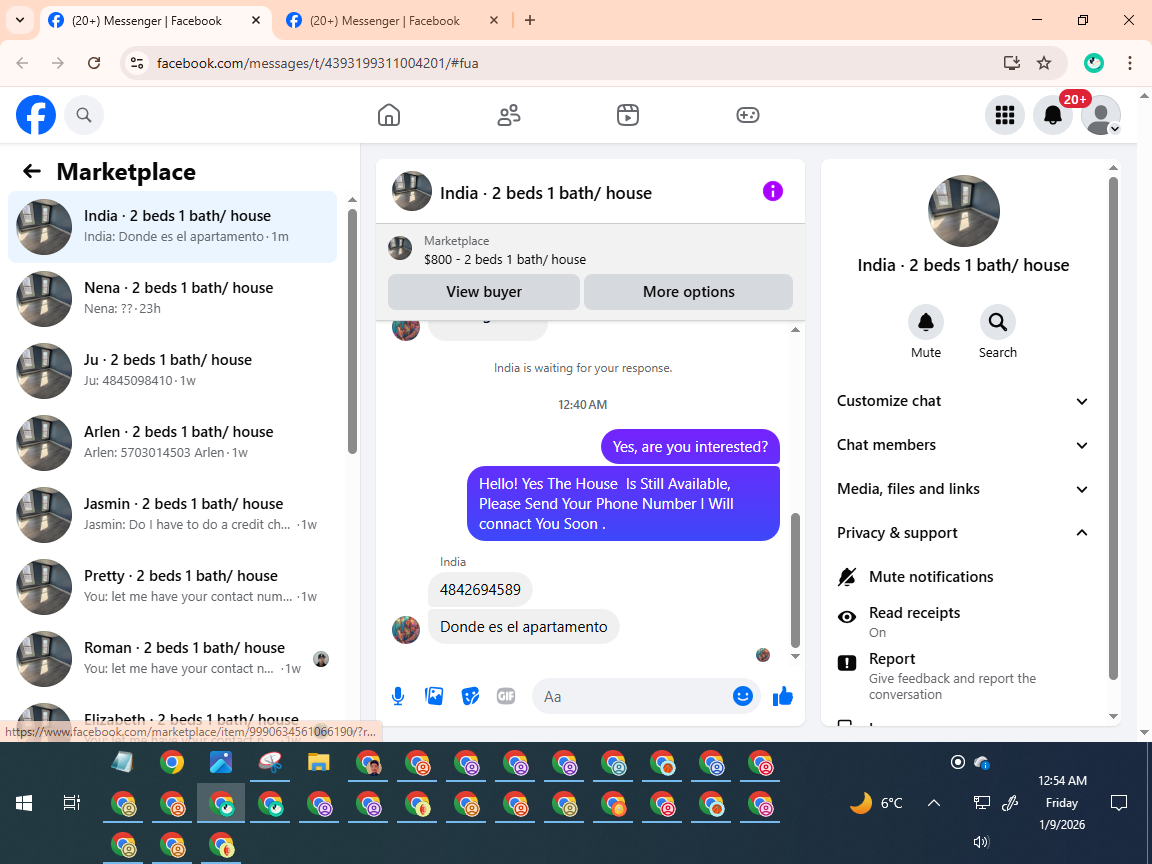This screenshot has height=864, width=1152.
Task: Open the notifications bell with 20+ badge
Action: (x=1053, y=115)
